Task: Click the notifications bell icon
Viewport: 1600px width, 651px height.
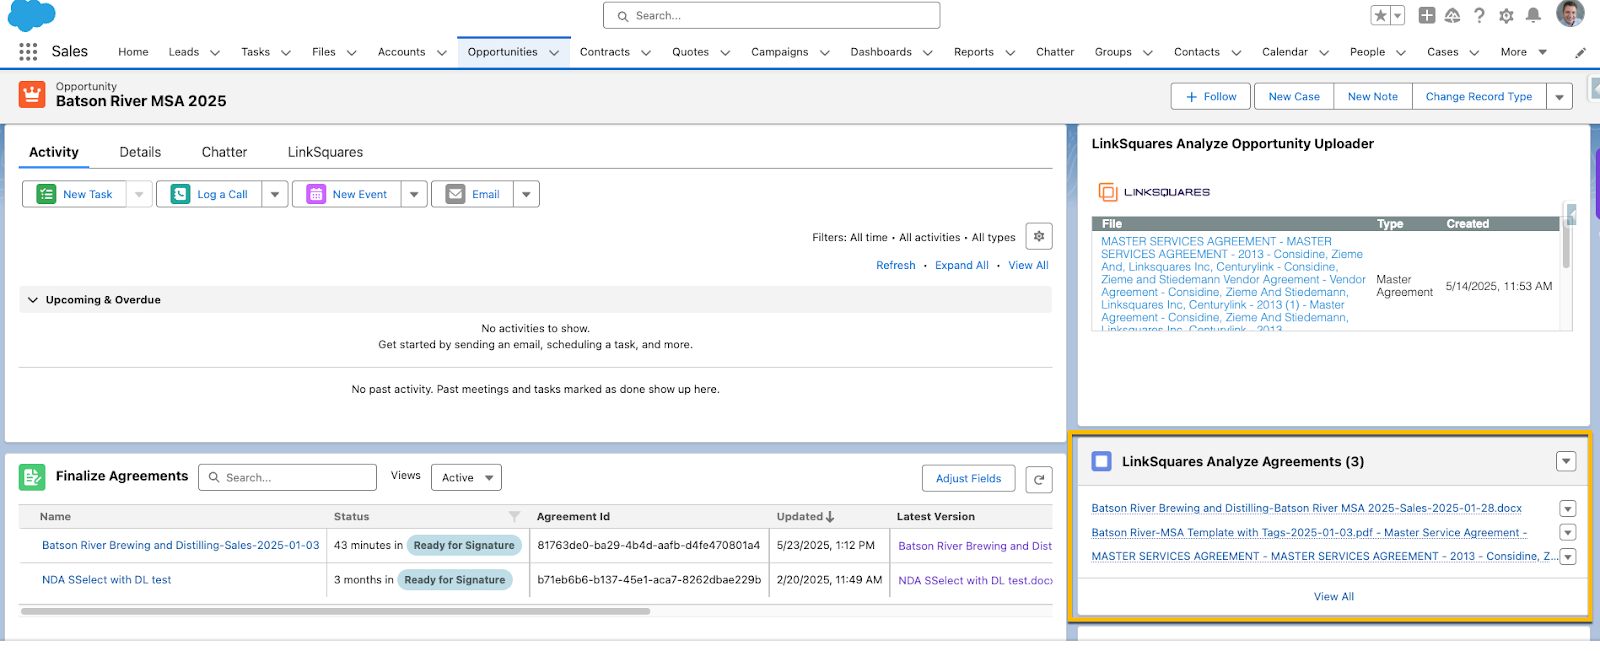Action: pyautogui.click(x=1533, y=15)
